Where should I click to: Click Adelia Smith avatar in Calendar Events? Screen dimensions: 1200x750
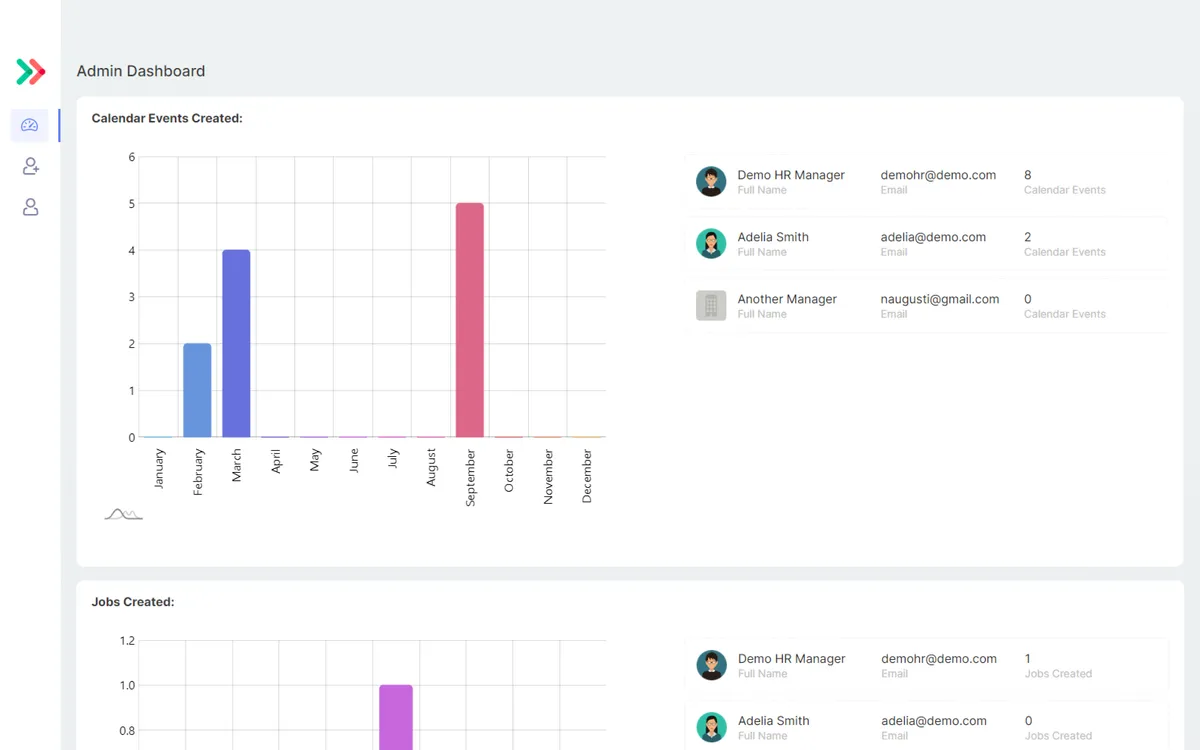point(711,243)
